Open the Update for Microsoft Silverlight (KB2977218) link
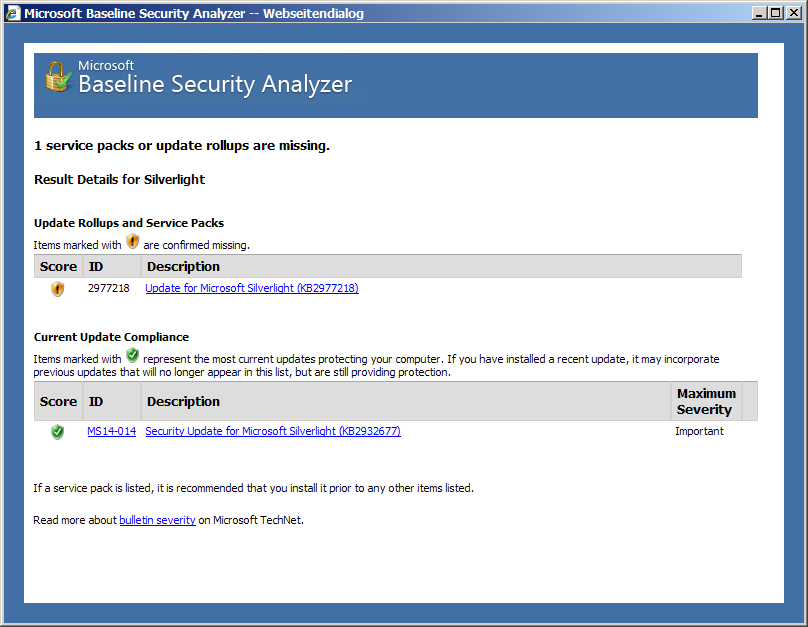This screenshot has height=627, width=808. [252, 289]
